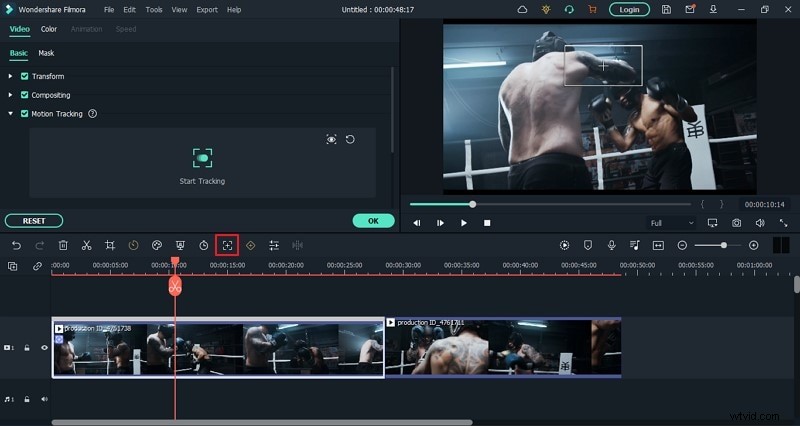This screenshot has height=426, width=800.
Task: Enter fullscreen preview
Action: [x=784, y=223]
